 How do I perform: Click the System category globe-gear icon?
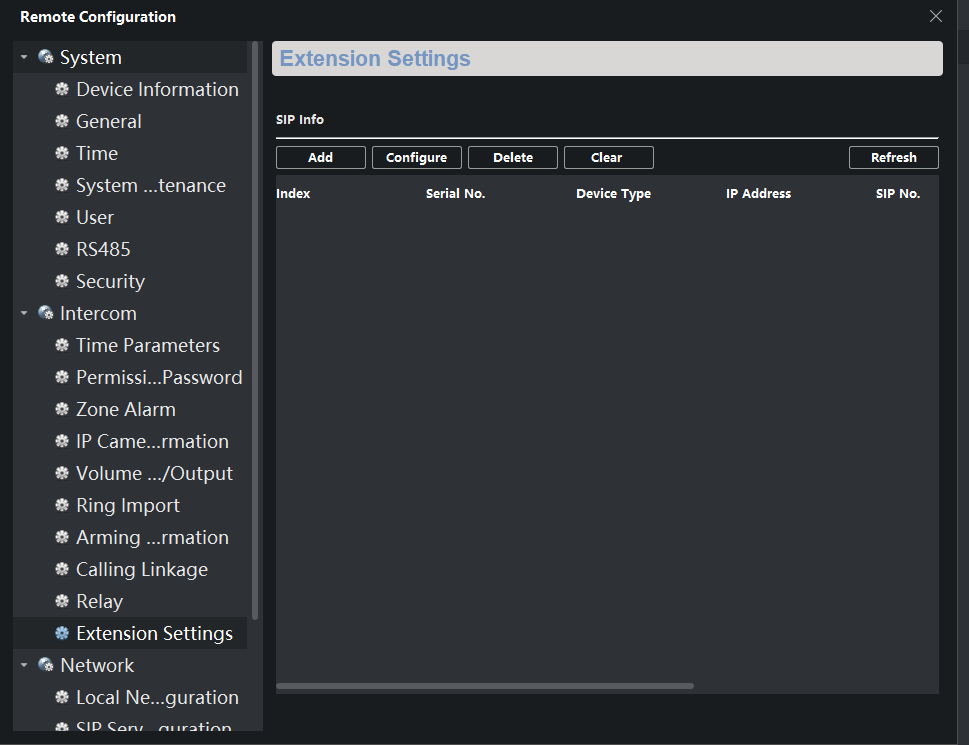(x=46, y=58)
